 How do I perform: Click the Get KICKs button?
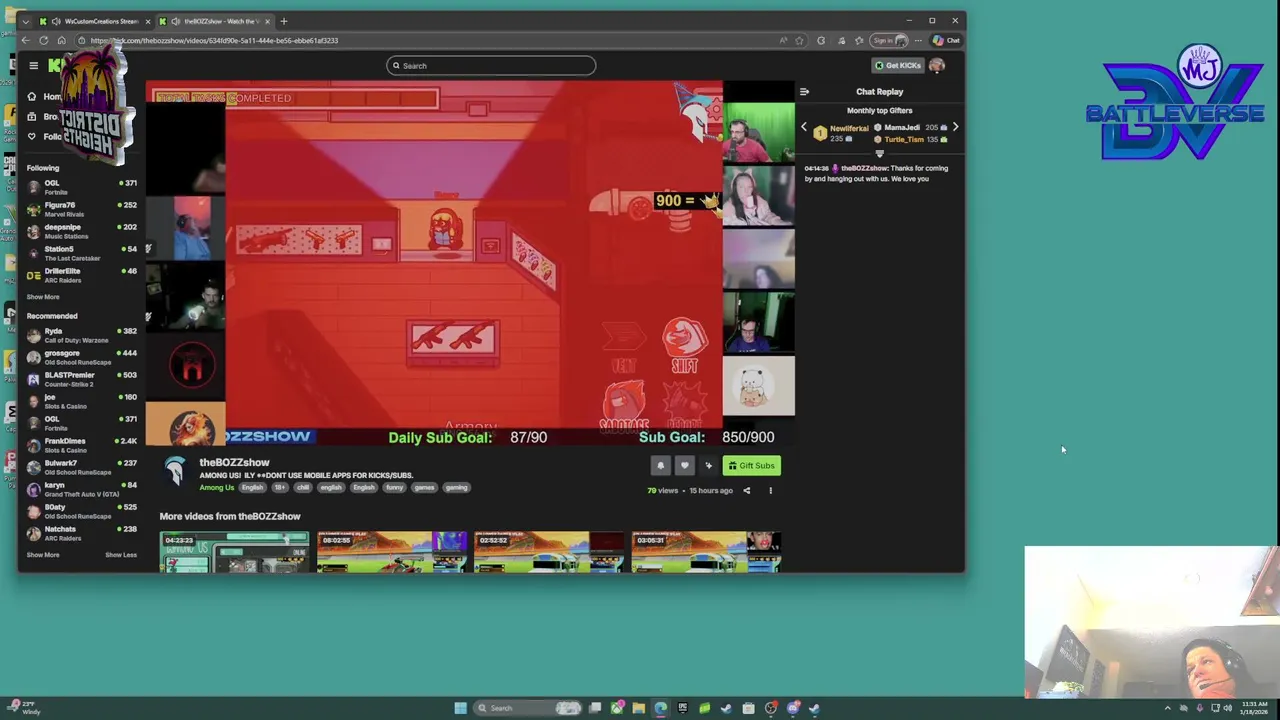point(898,66)
